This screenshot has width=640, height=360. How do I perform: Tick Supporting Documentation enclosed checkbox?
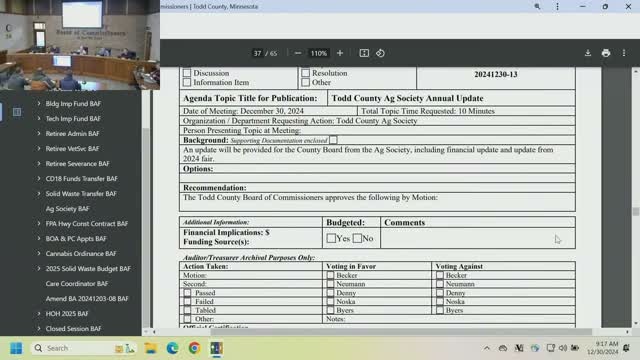[333, 140]
